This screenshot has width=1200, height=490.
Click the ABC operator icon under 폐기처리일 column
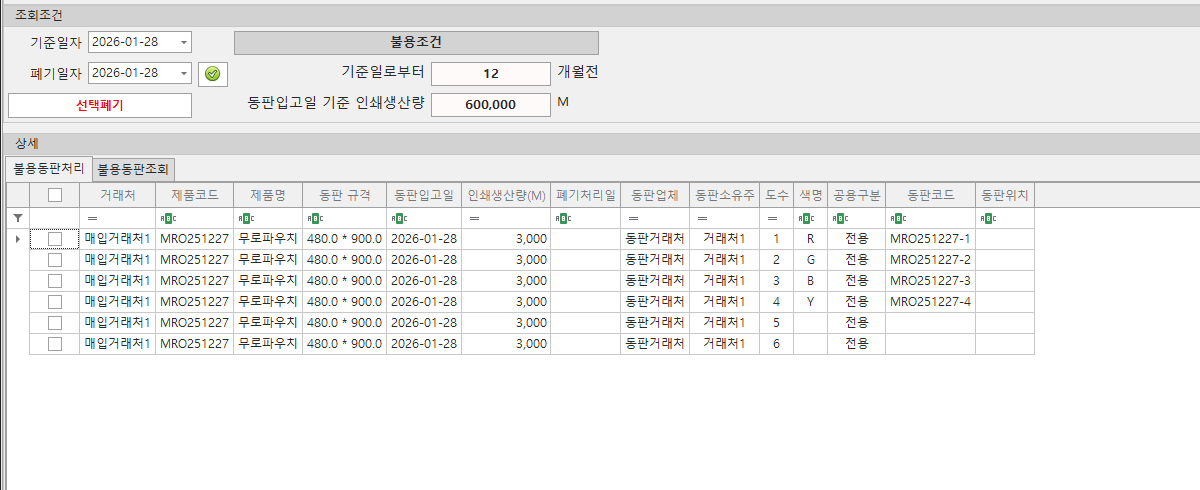(563, 218)
